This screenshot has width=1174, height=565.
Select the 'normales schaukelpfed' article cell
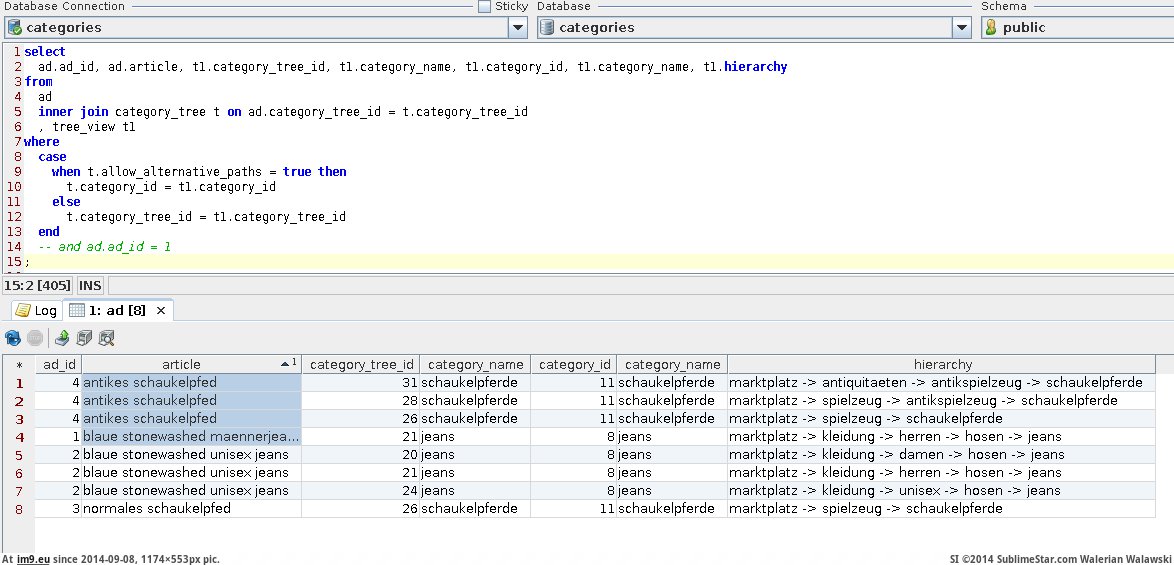point(157,508)
